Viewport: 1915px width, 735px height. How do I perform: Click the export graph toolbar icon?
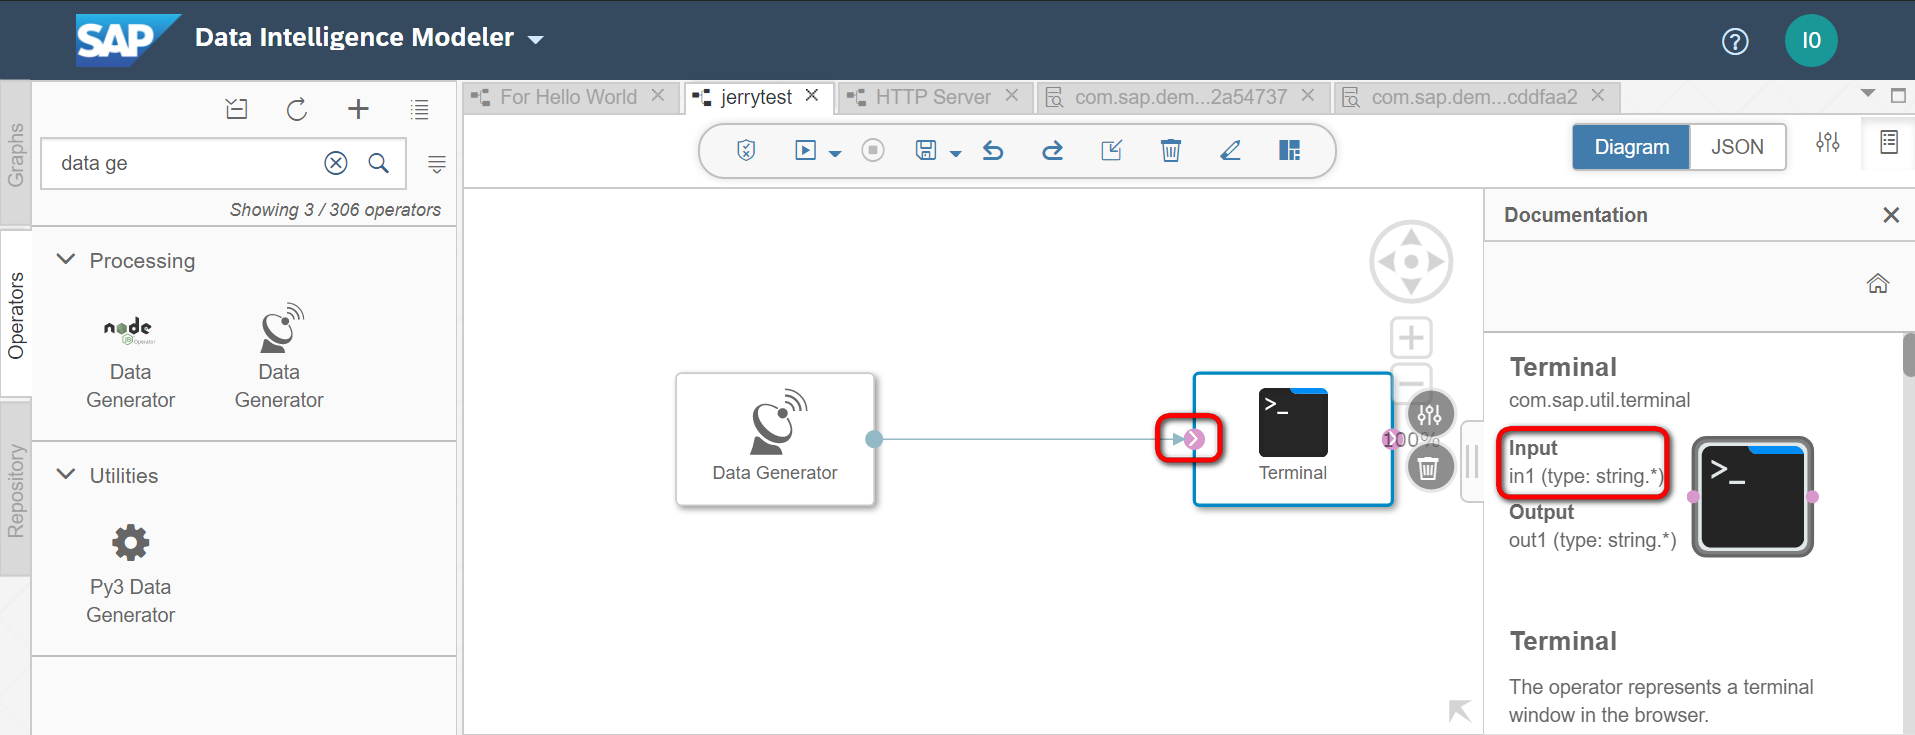coord(1111,150)
